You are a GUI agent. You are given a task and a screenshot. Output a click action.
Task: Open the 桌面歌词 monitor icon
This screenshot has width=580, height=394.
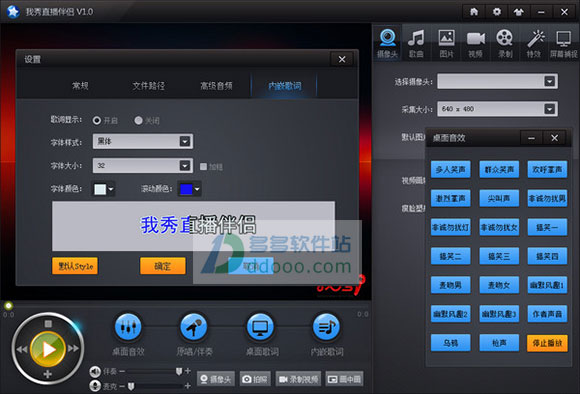click(260, 327)
